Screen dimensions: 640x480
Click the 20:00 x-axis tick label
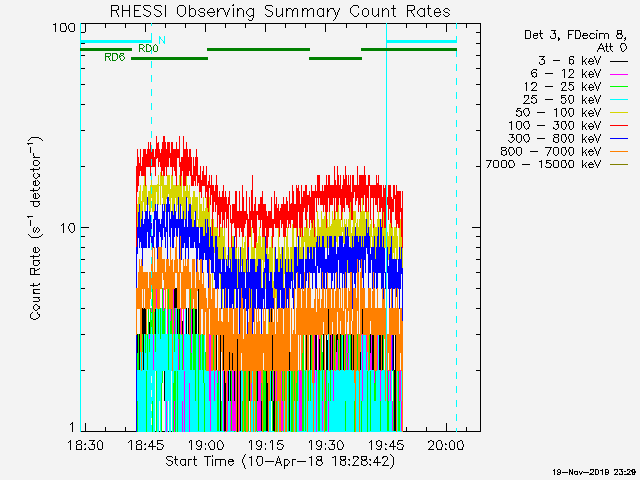click(x=446, y=445)
